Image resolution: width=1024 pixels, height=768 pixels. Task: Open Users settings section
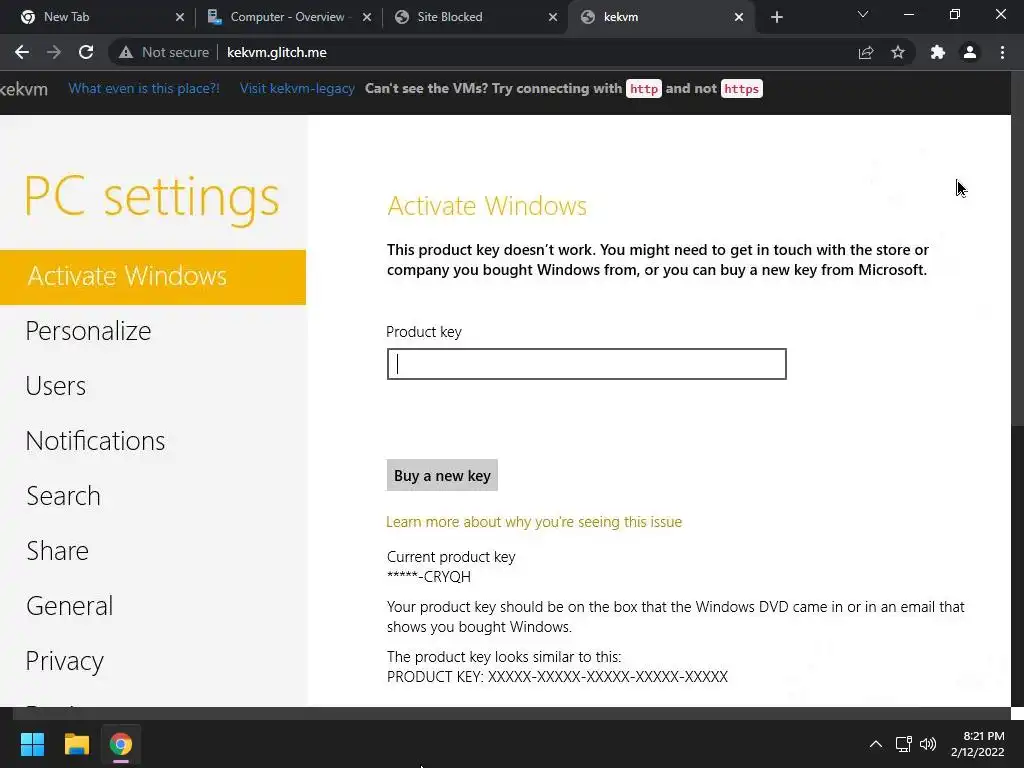pyautogui.click(x=56, y=386)
